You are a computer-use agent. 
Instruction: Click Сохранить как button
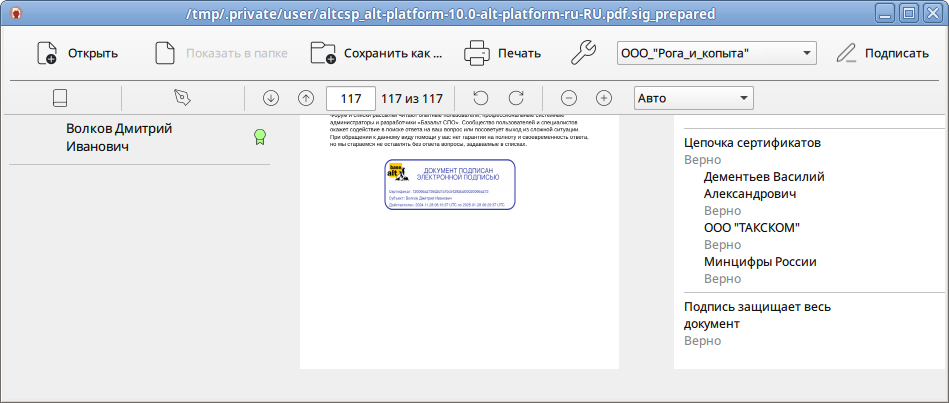376,53
